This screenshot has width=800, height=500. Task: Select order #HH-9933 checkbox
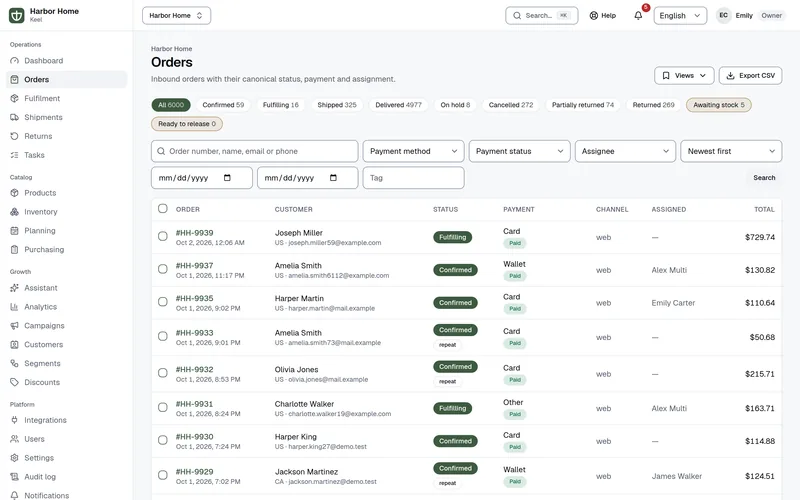pos(163,336)
